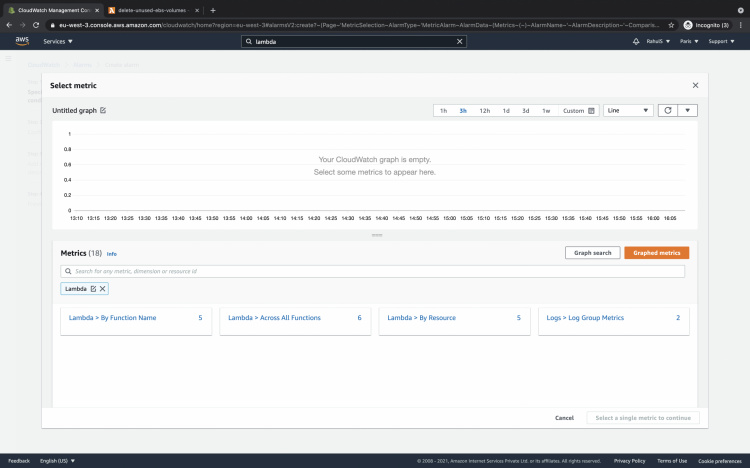Set time range to 12h
Image resolution: width=750 pixels, height=468 pixels.
coord(484,111)
